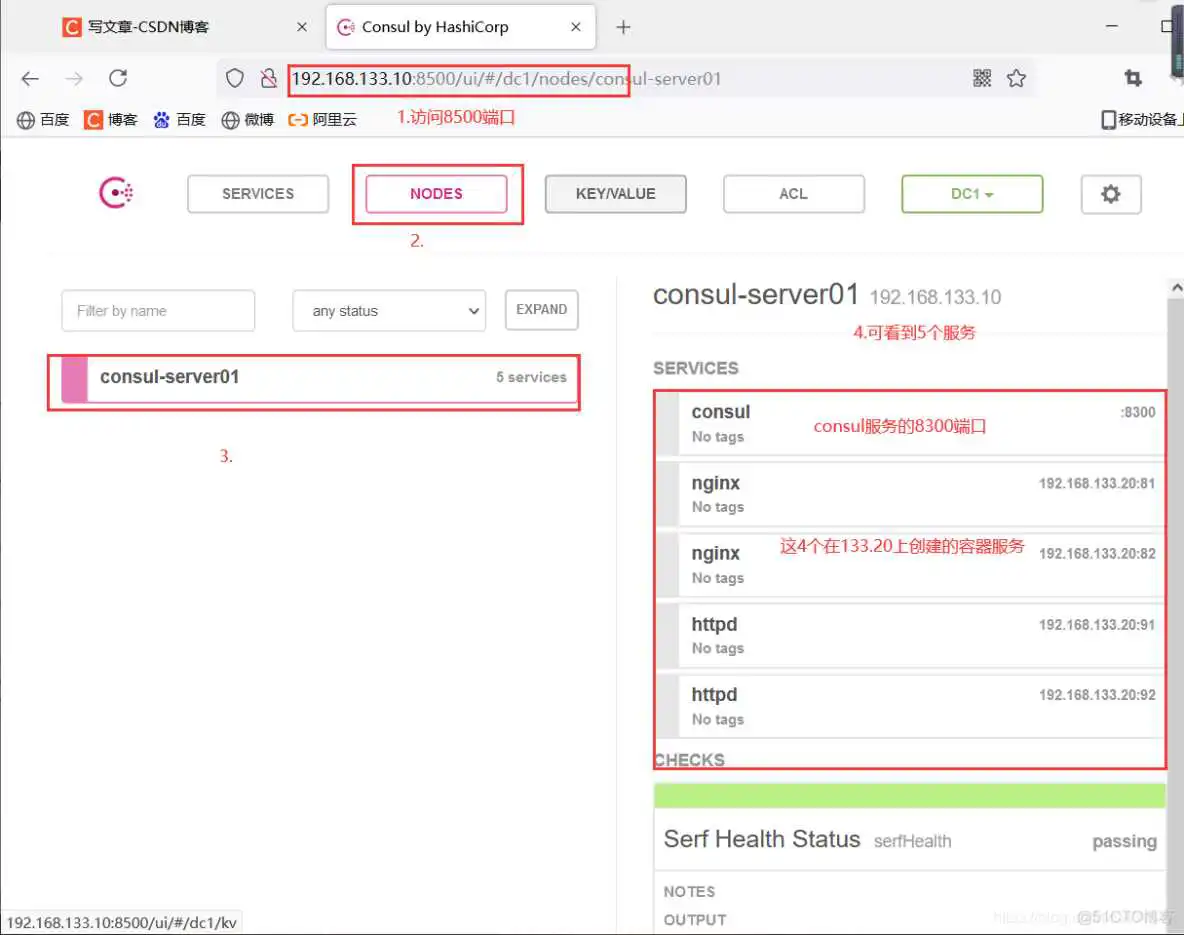Open the 'any status' filter dropdown
The width and height of the screenshot is (1184, 935).
click(388, 310)
